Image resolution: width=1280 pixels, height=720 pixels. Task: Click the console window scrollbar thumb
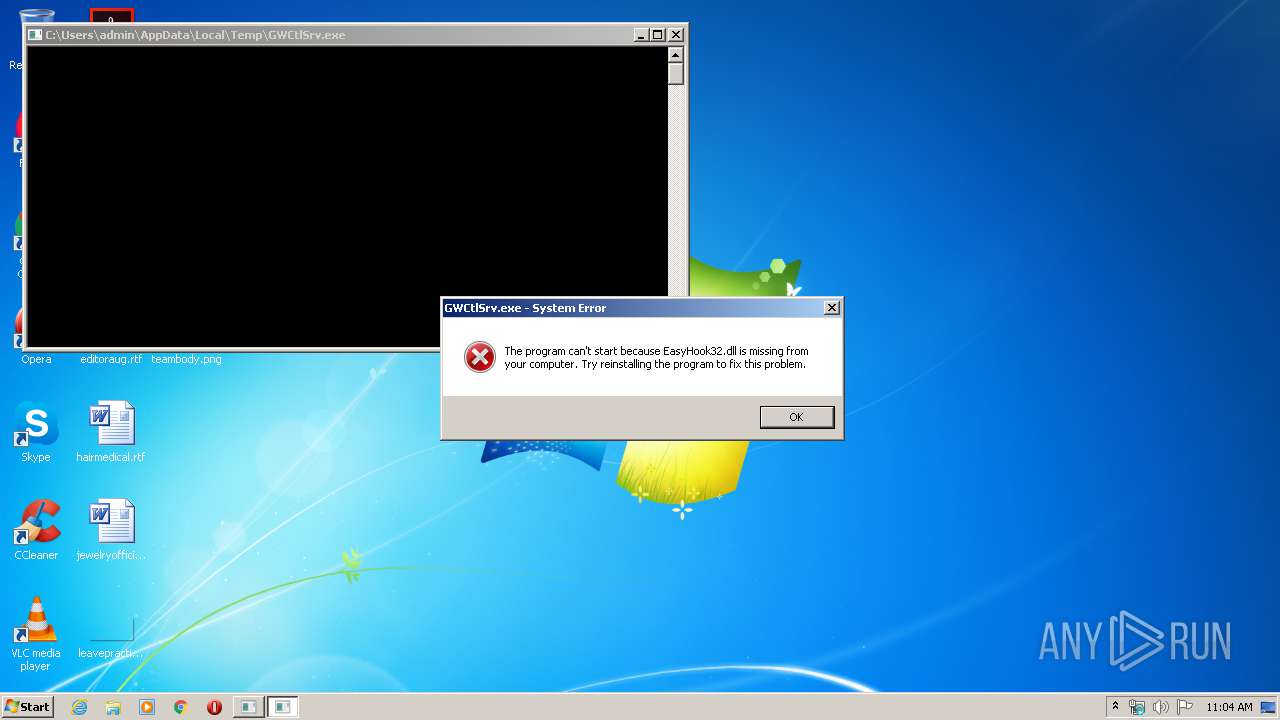676,74
